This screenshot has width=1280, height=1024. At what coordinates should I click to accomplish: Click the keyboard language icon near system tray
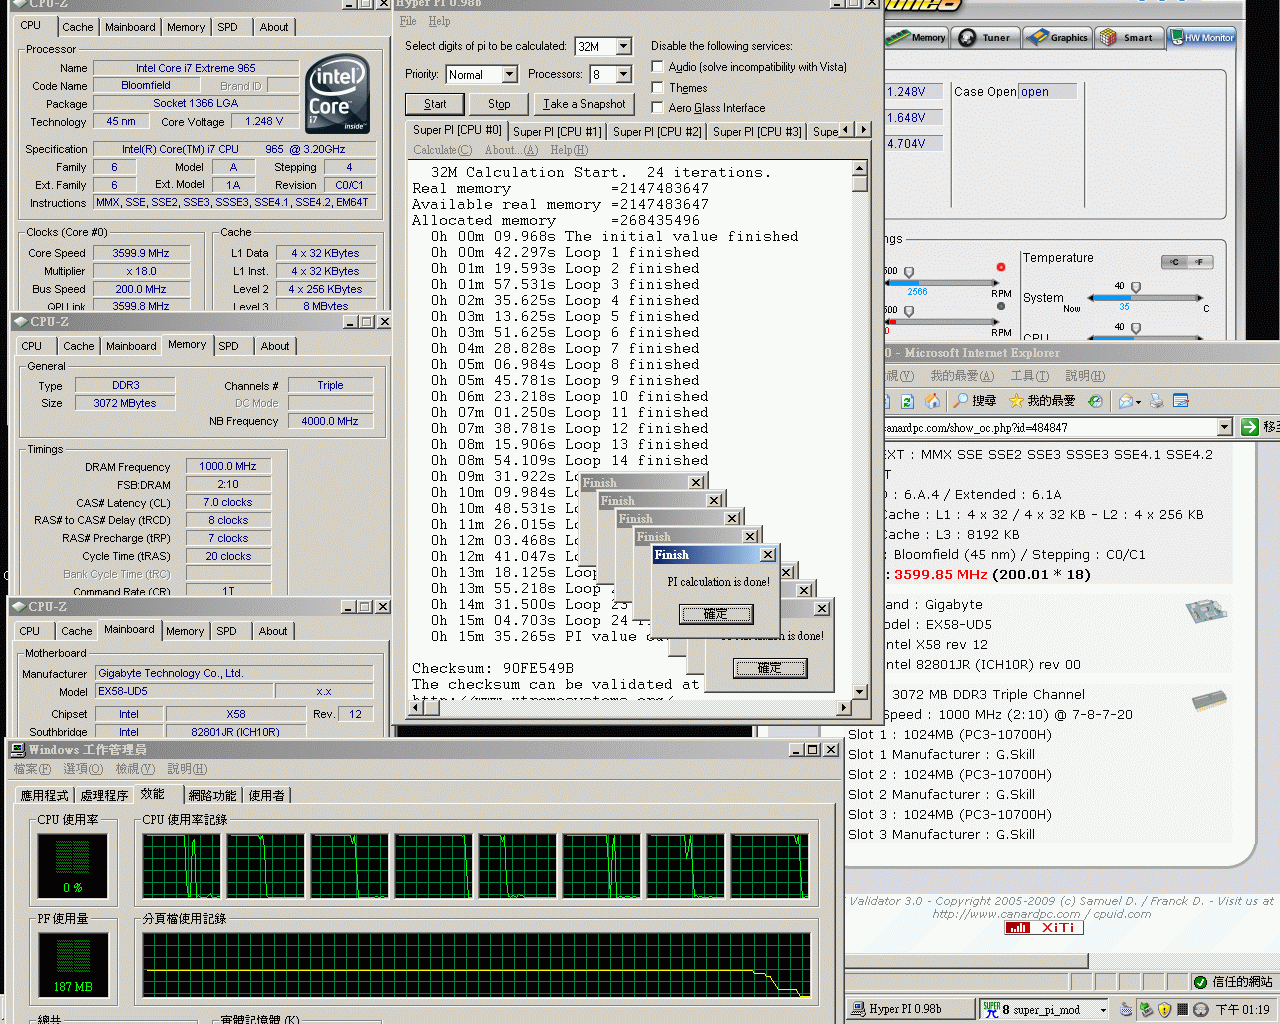[x=1126, y=1010]
